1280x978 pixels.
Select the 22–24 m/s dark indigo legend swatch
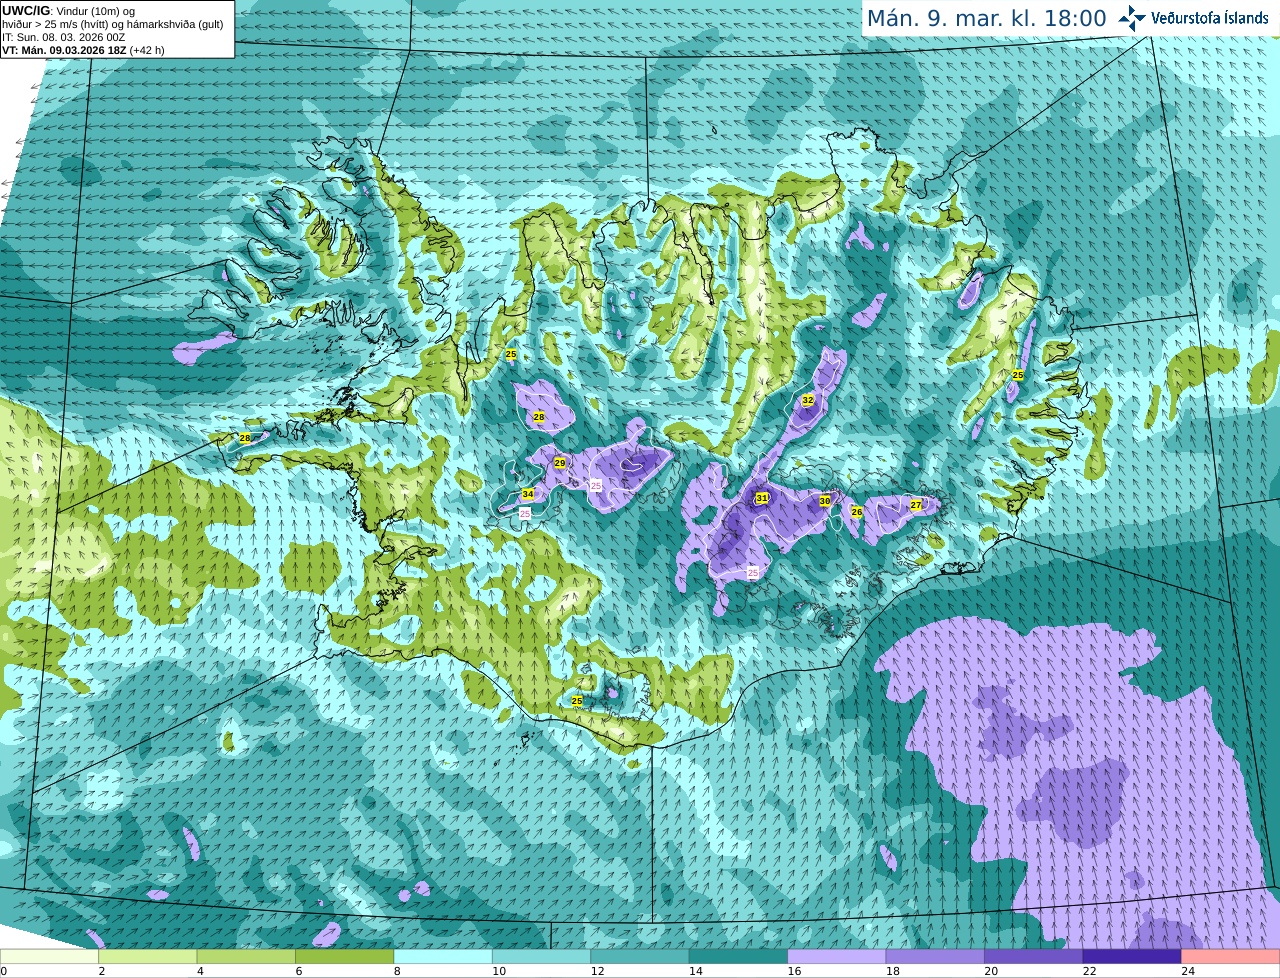tap(1132, 956)
